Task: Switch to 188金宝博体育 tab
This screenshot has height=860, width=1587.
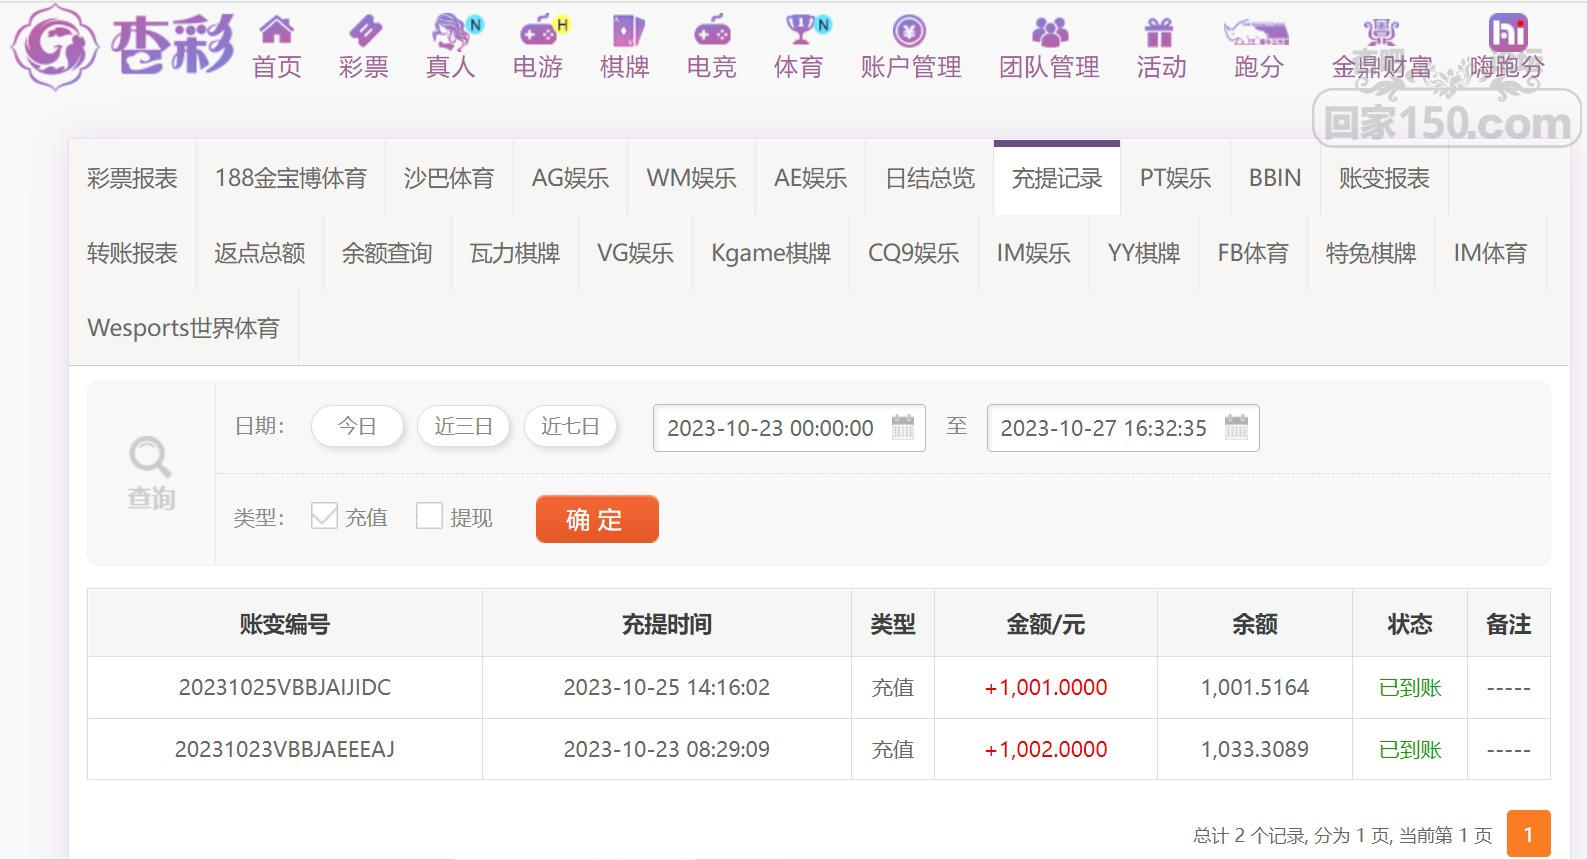Action: tap(291, 178)
